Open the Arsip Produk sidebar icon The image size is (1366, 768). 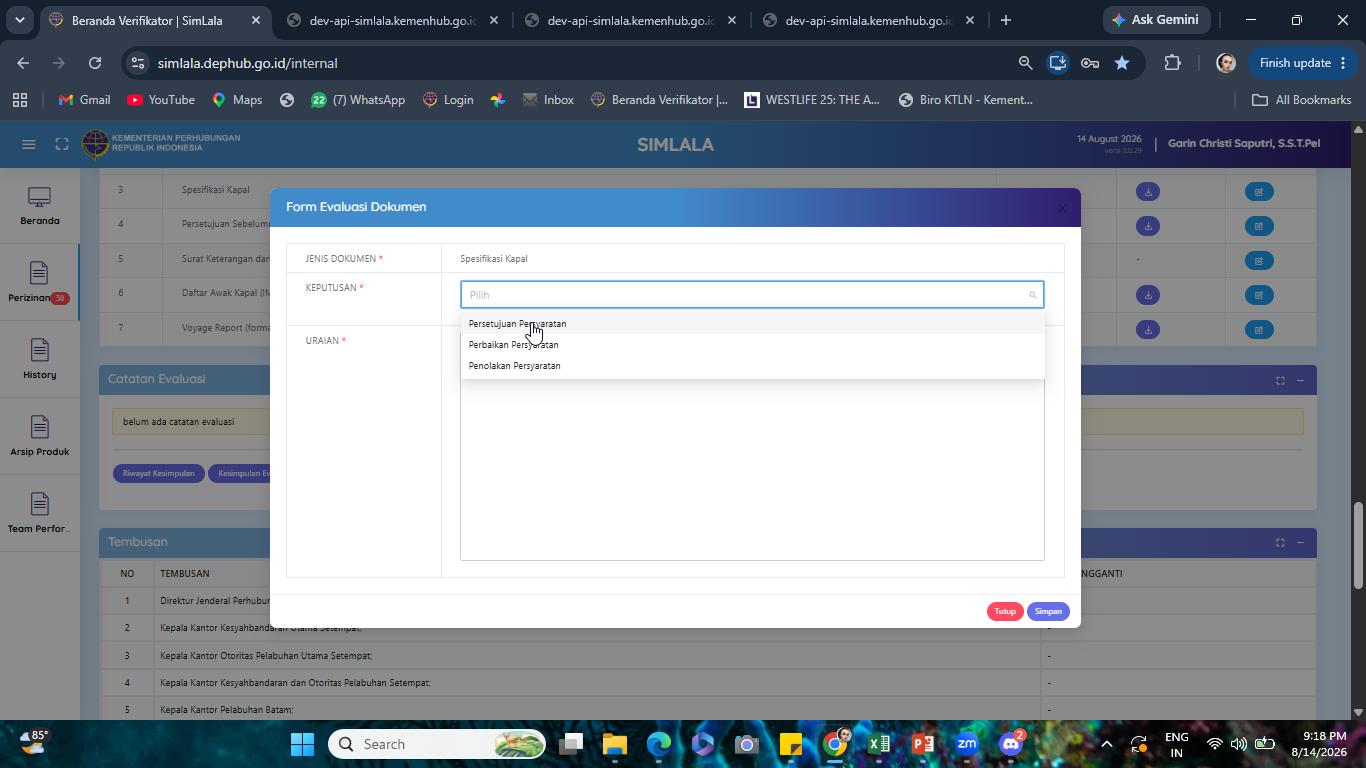(x=39, y=437)
